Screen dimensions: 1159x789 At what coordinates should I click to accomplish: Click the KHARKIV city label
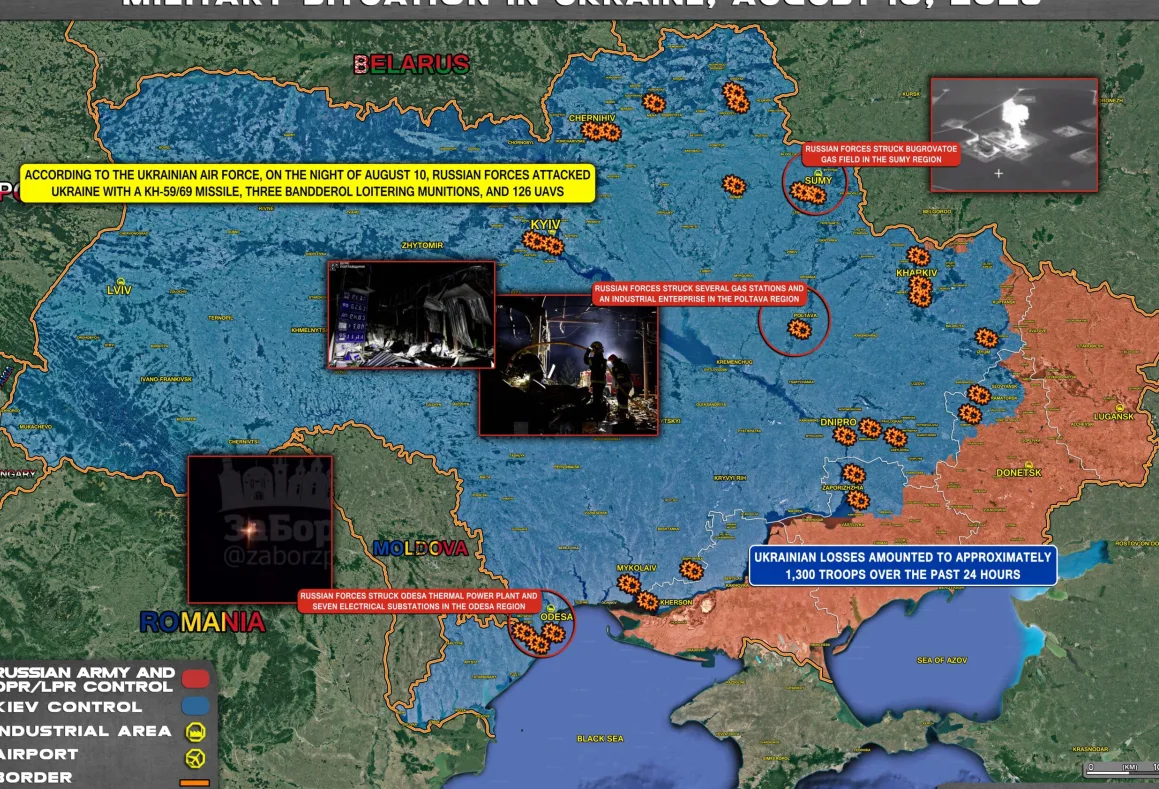click(x=917, y=273)
